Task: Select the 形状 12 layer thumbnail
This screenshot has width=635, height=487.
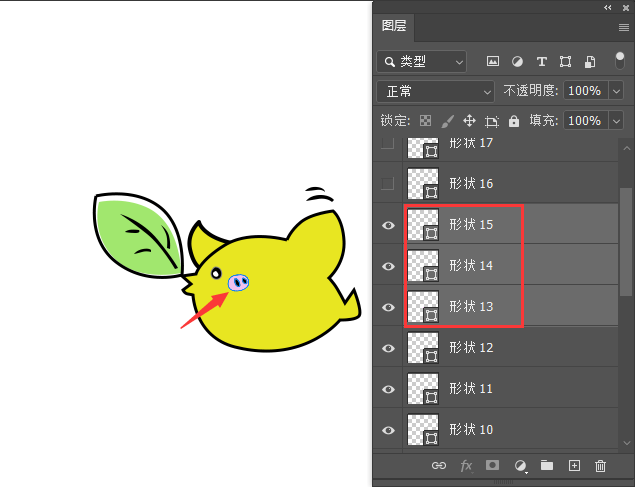Action: (423, 348)
